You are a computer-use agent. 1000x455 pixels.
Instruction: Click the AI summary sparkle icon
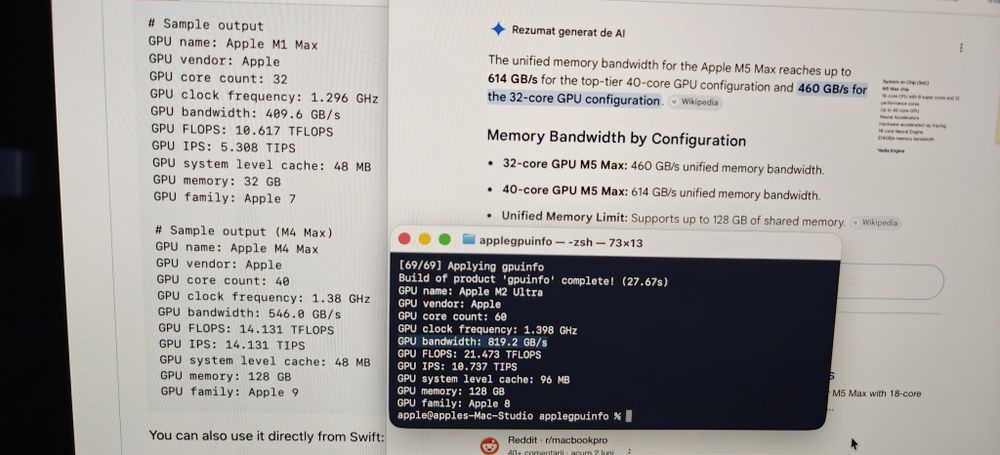499,29
